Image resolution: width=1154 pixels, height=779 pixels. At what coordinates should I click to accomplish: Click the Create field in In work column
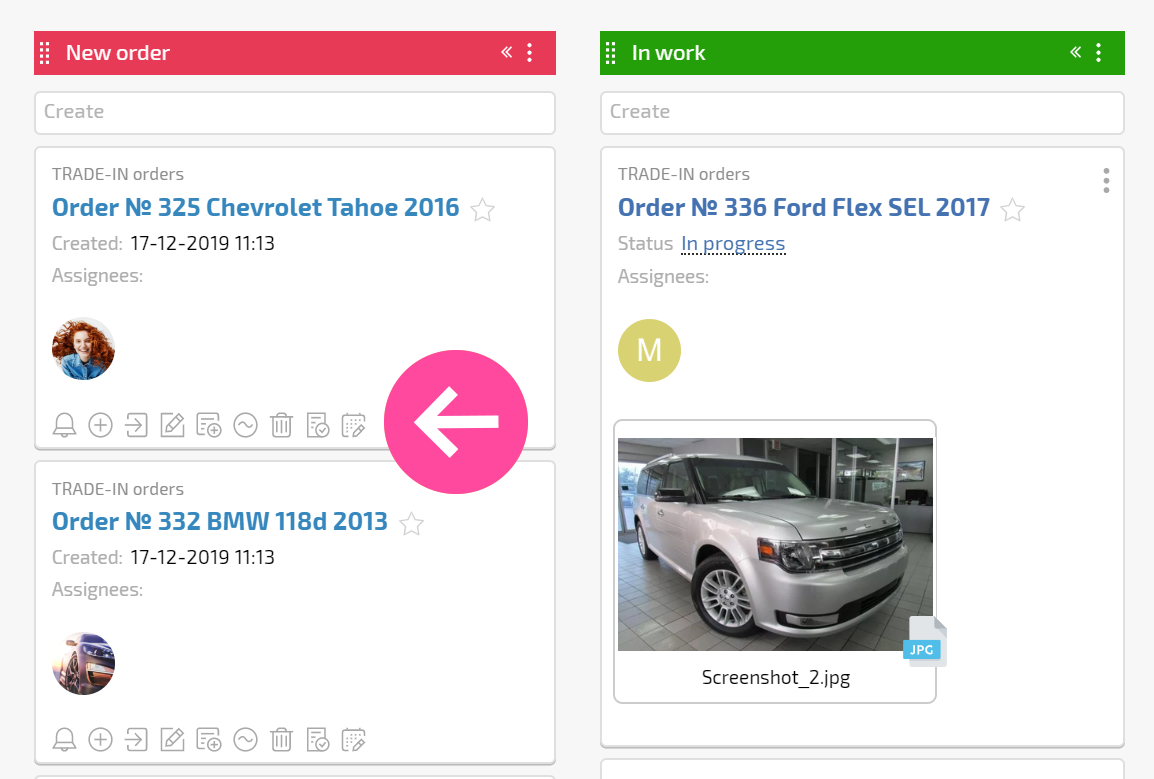pos(863,113)
